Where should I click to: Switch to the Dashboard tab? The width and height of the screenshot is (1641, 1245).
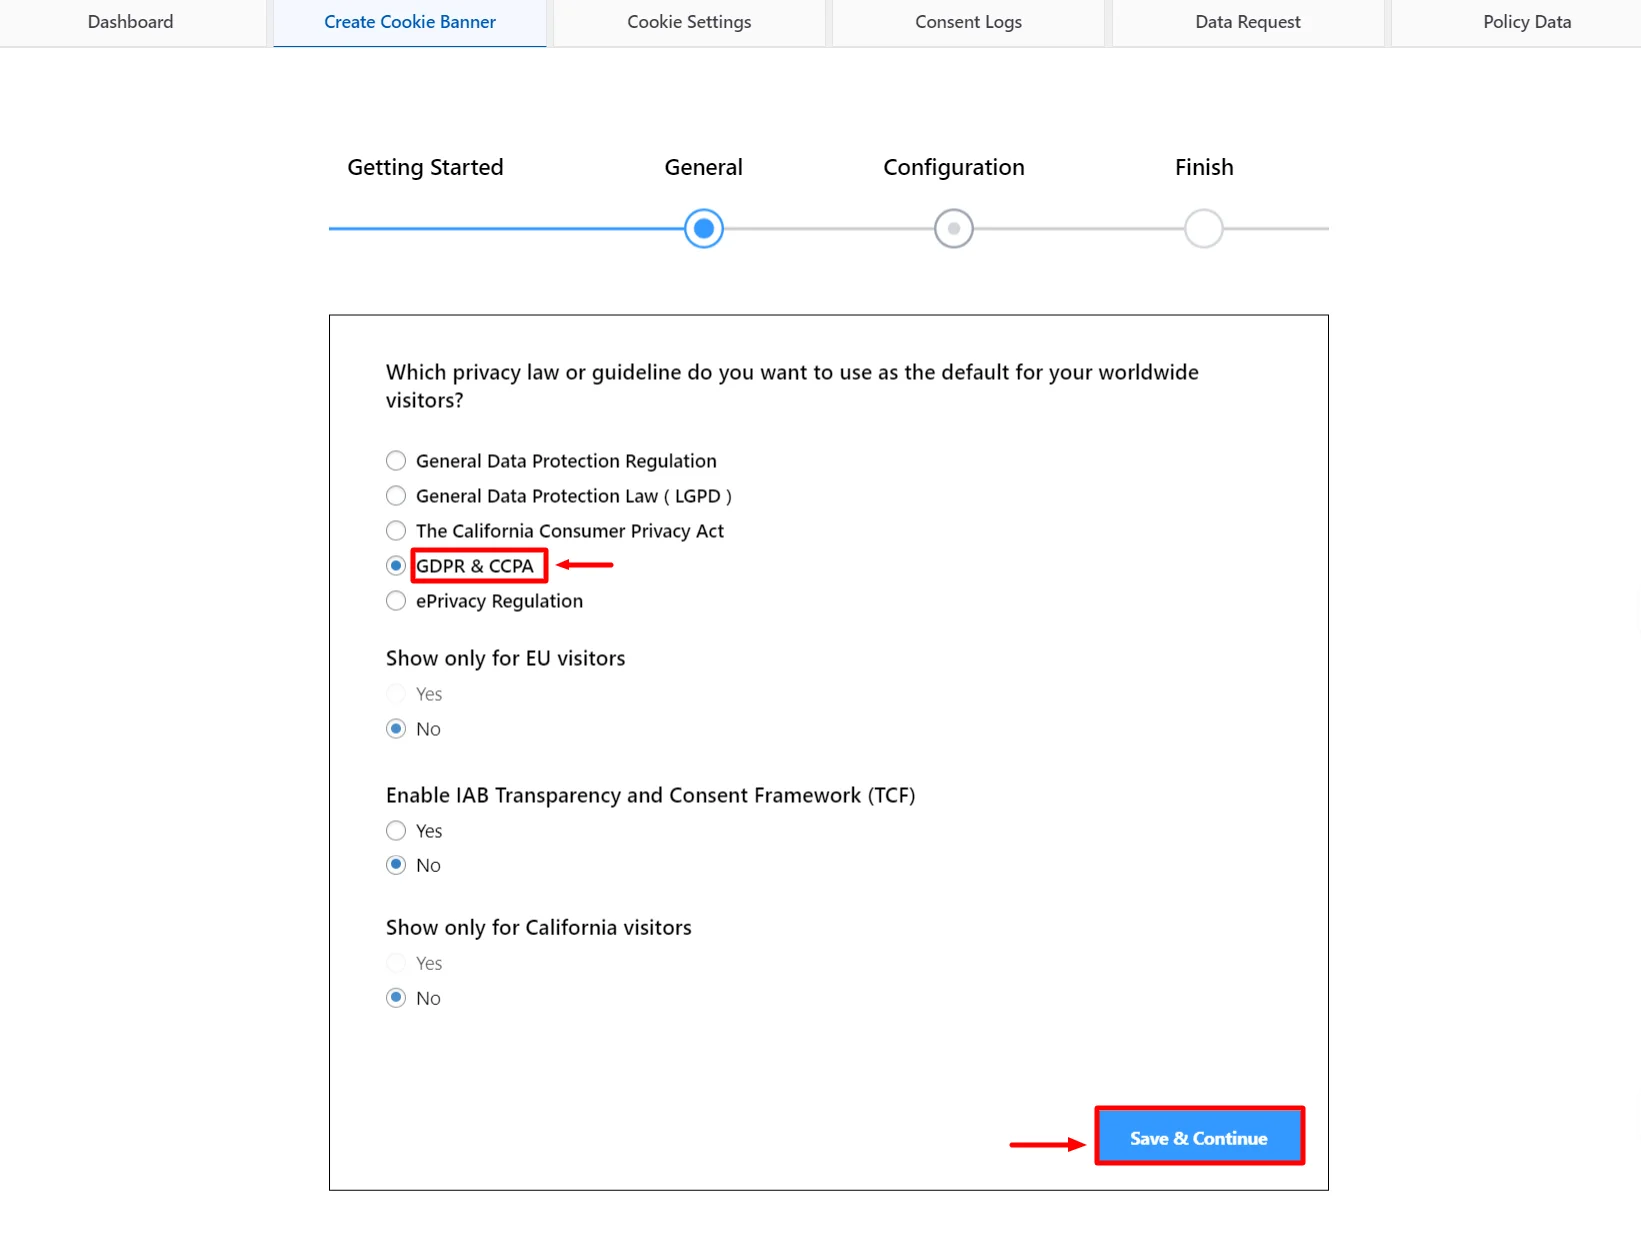pyautogui.click(x=130, y=21)
